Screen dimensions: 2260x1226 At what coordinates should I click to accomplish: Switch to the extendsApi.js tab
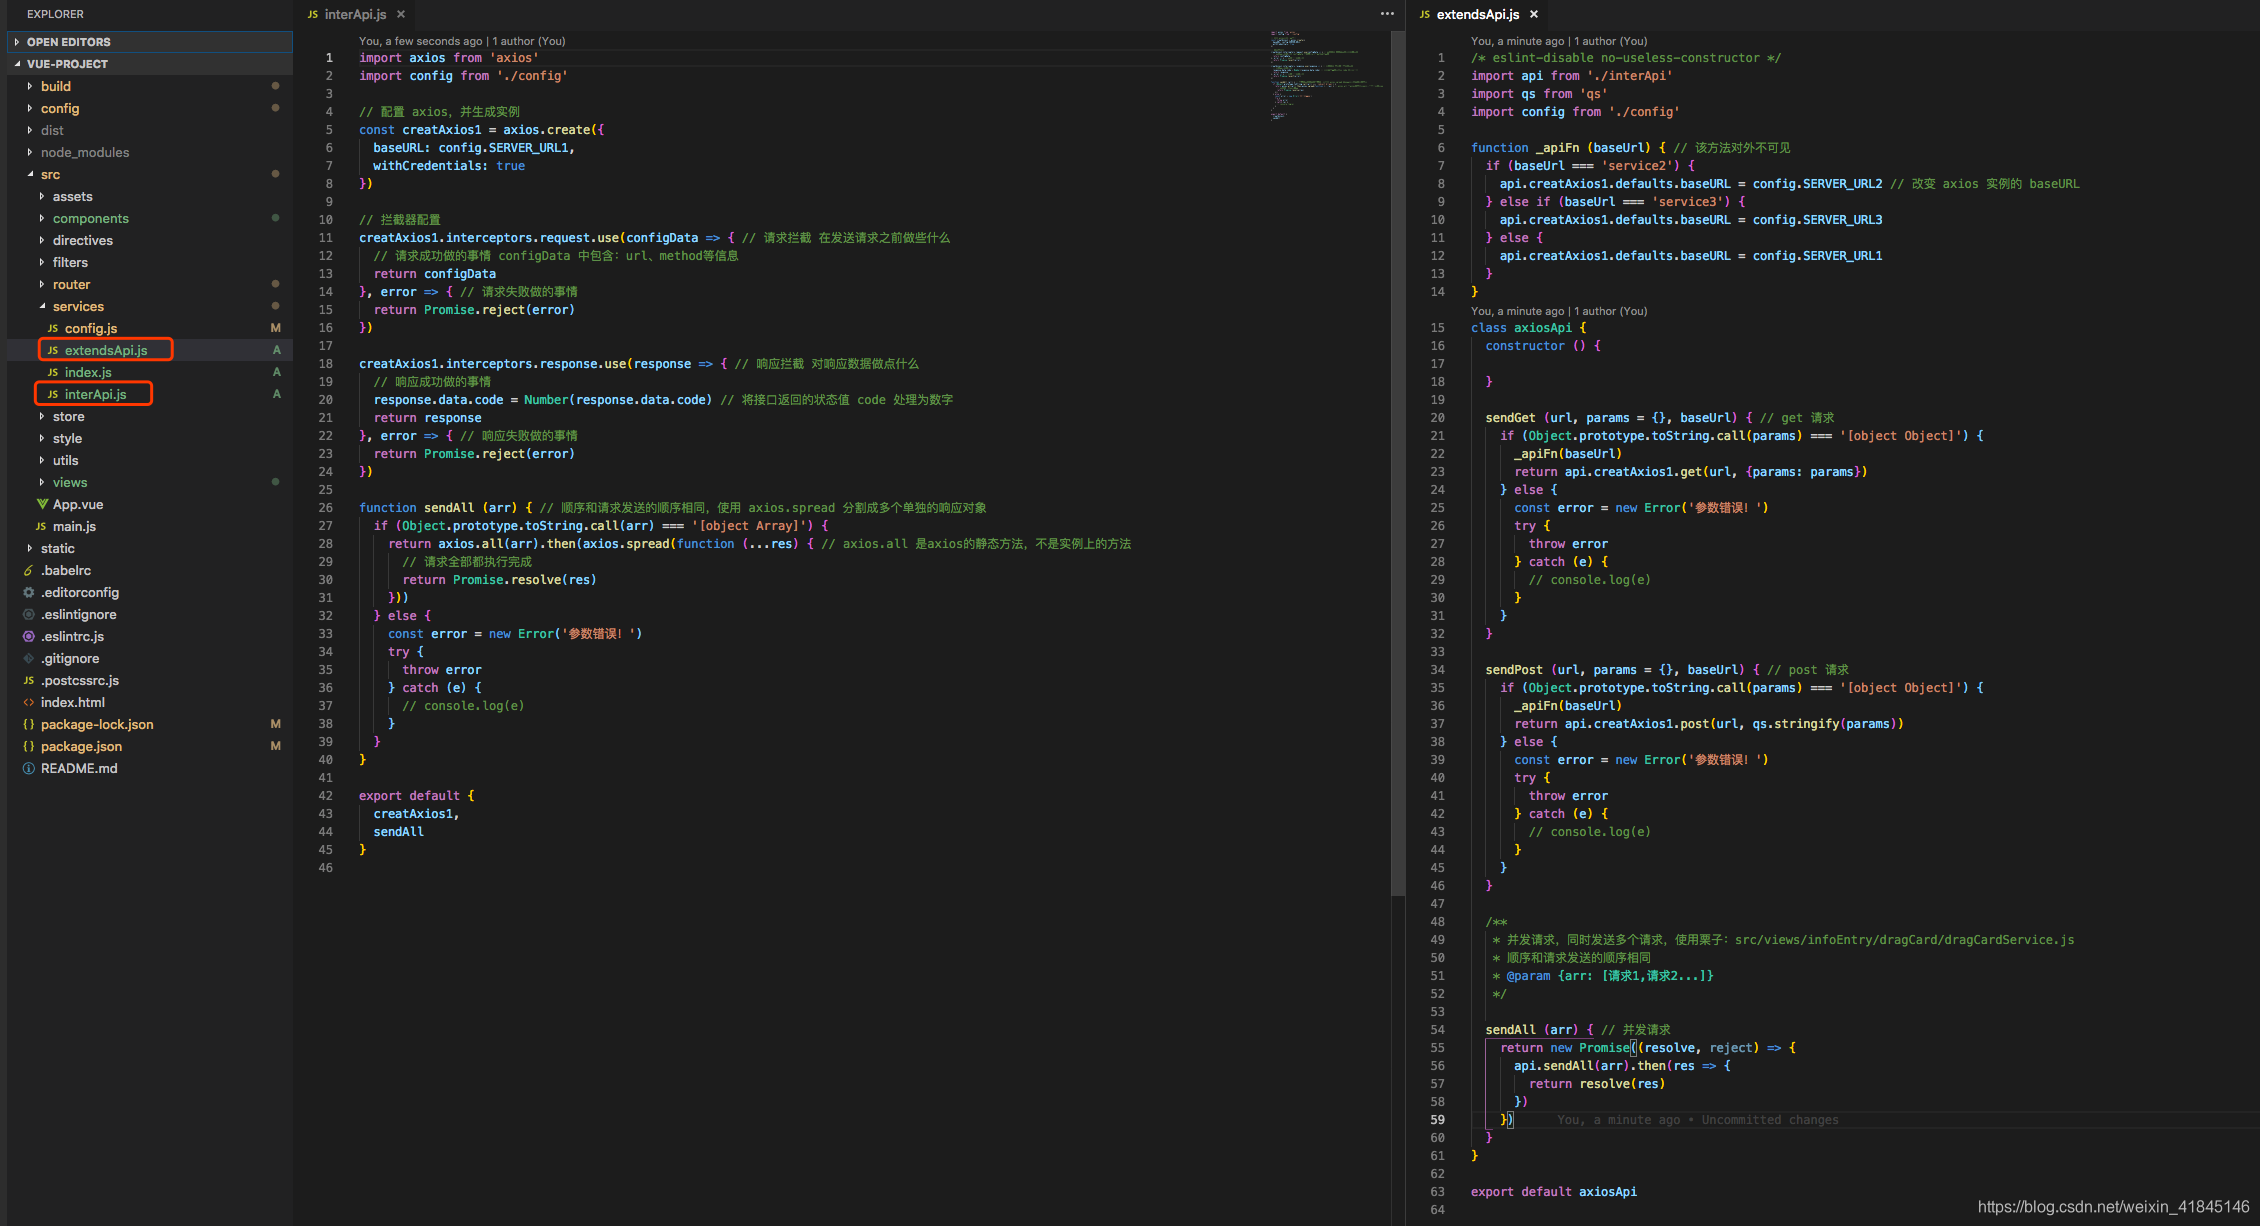tap(1477, 14)
